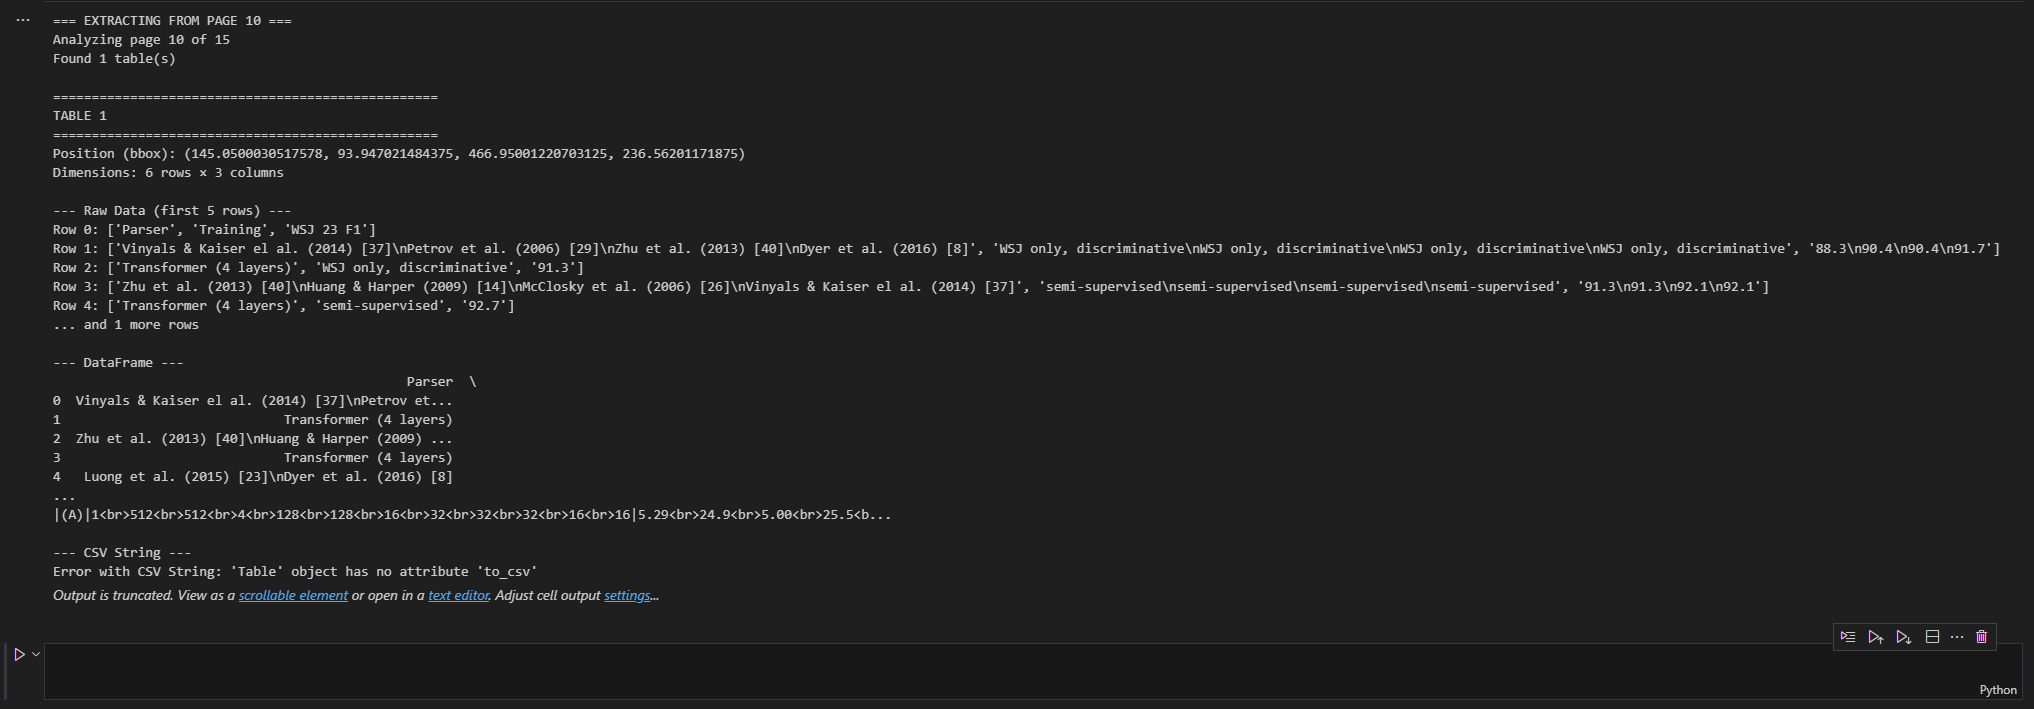Click the 'Row 3' Zhu et al. line
The width and height of the screenshot is (2034, 709).
coord(911,286)
